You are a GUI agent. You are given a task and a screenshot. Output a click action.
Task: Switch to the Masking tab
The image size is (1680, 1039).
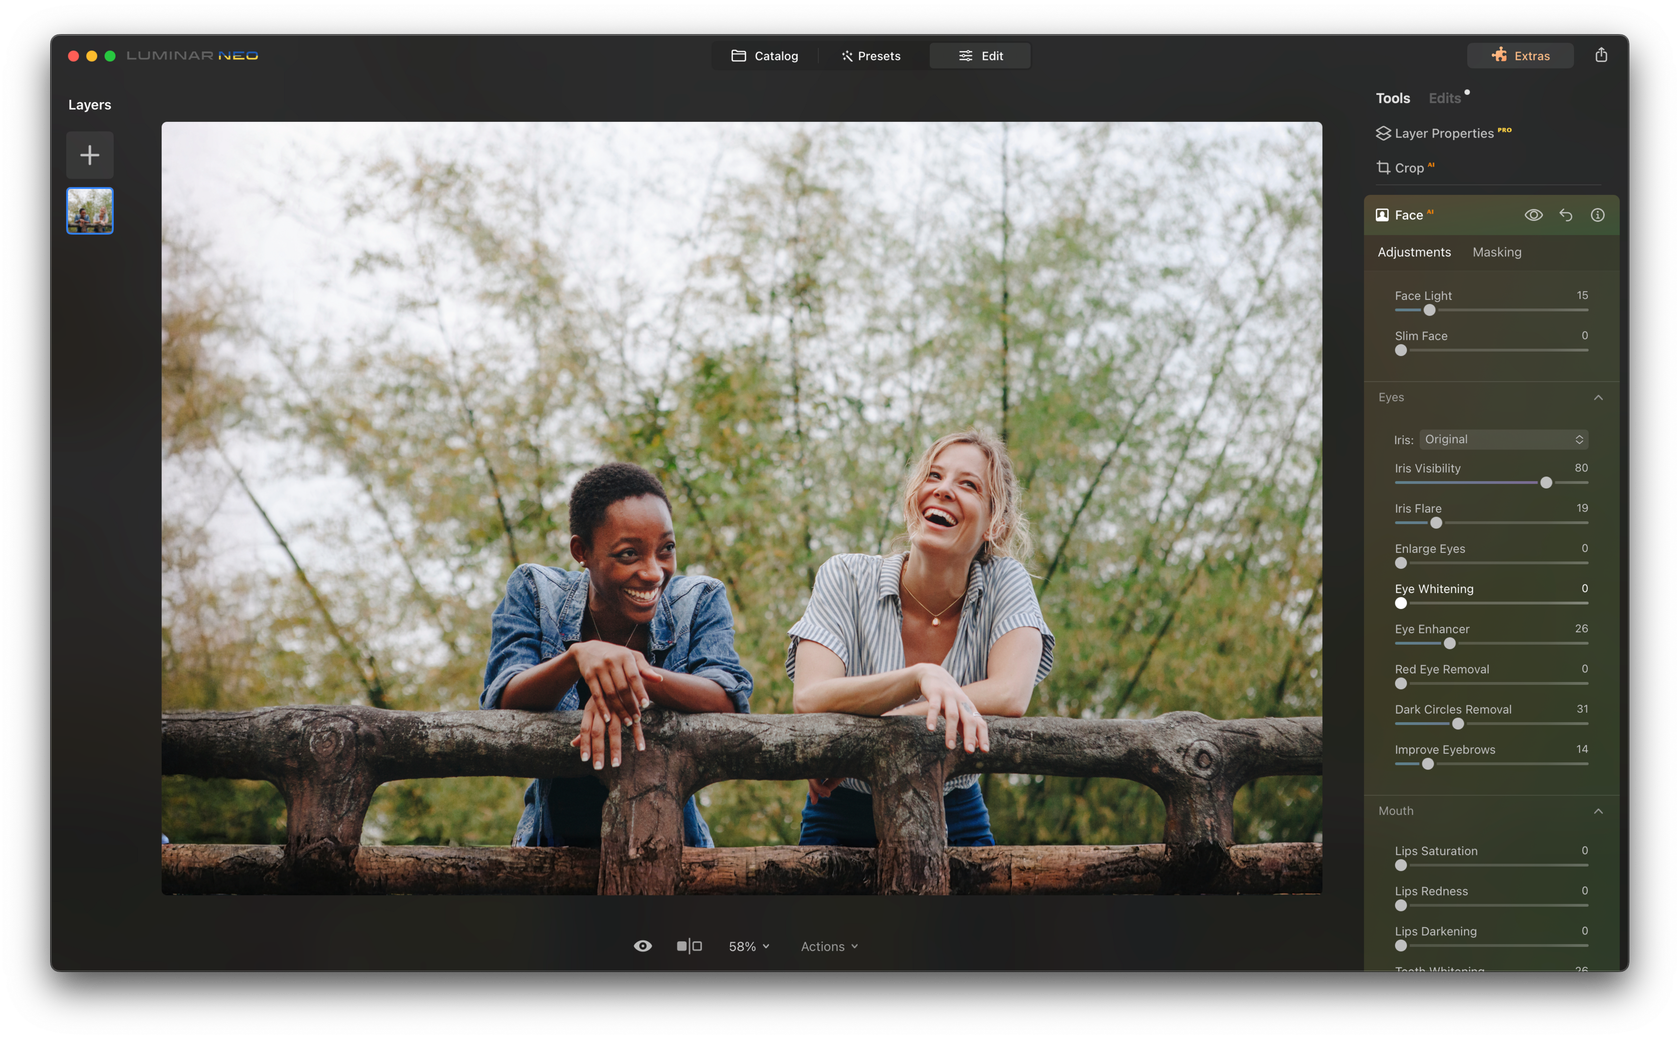pos(1496,252)
